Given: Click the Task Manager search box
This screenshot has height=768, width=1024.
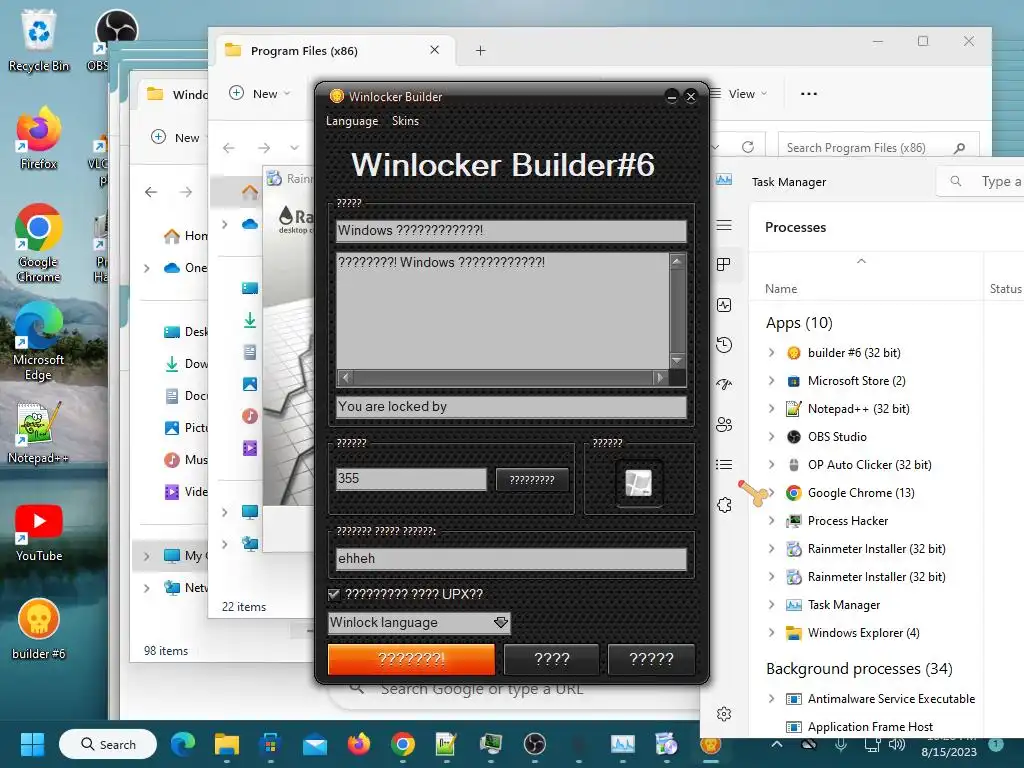Looking at the screenshot, I should [980, 182].
